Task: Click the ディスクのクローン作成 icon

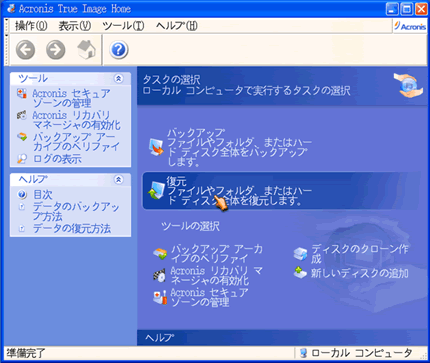Action: pyautogui.click(x=300, y=254)
